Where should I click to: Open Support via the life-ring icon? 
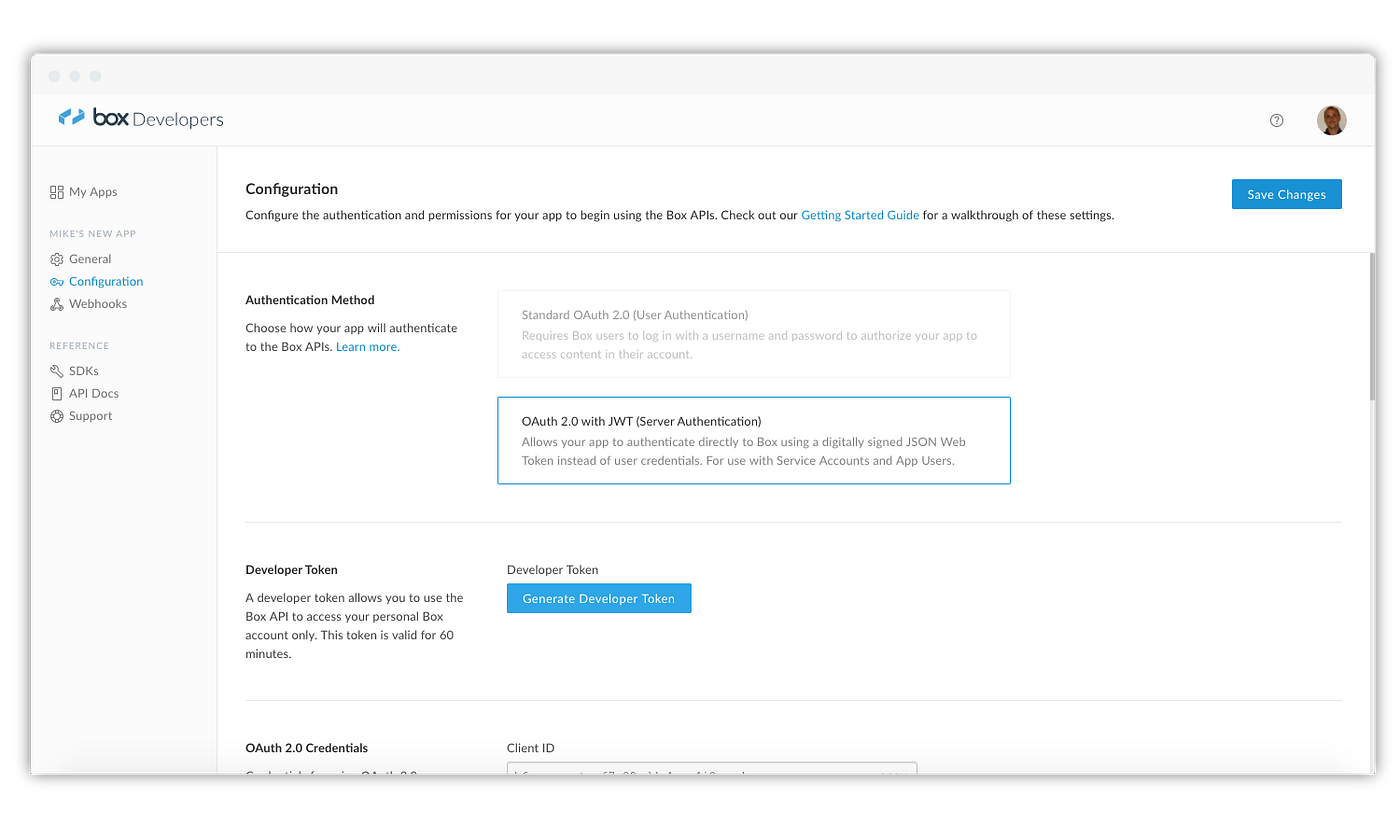[x=56, y=415]
